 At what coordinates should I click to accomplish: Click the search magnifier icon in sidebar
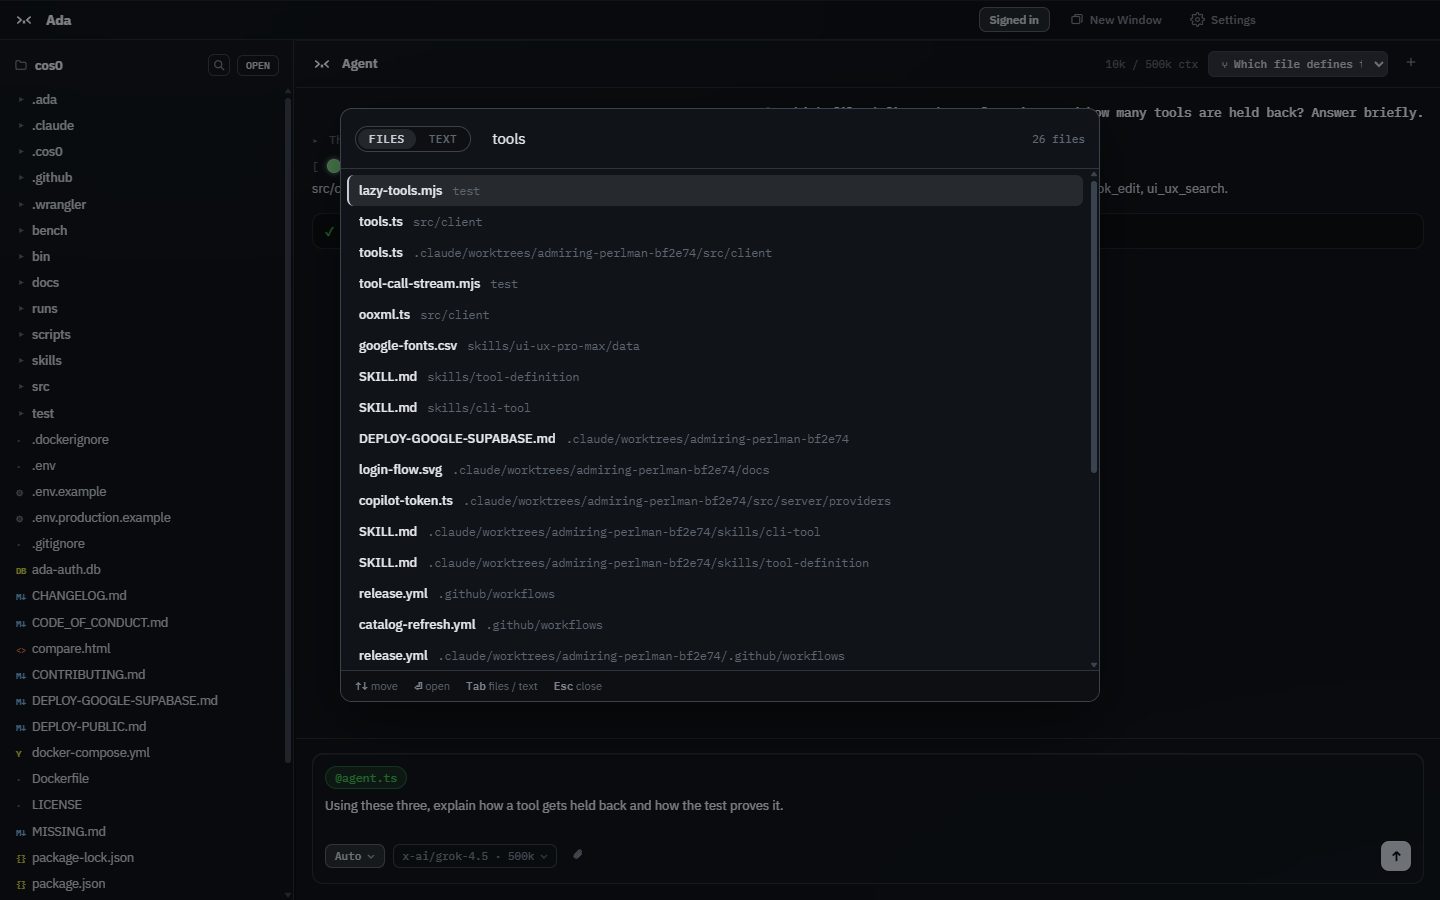[219, 65]
